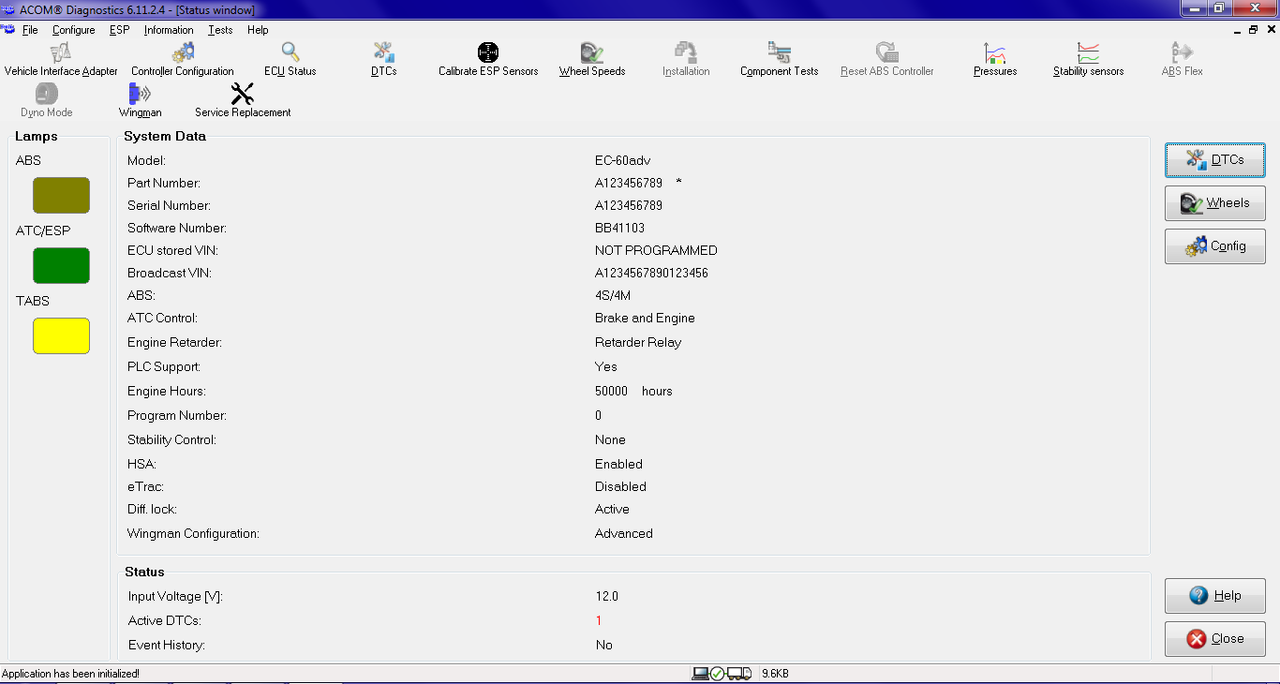The image size is (1280, 684).
Task: Click the ABS lamp indicator
Action: point(61,196)
